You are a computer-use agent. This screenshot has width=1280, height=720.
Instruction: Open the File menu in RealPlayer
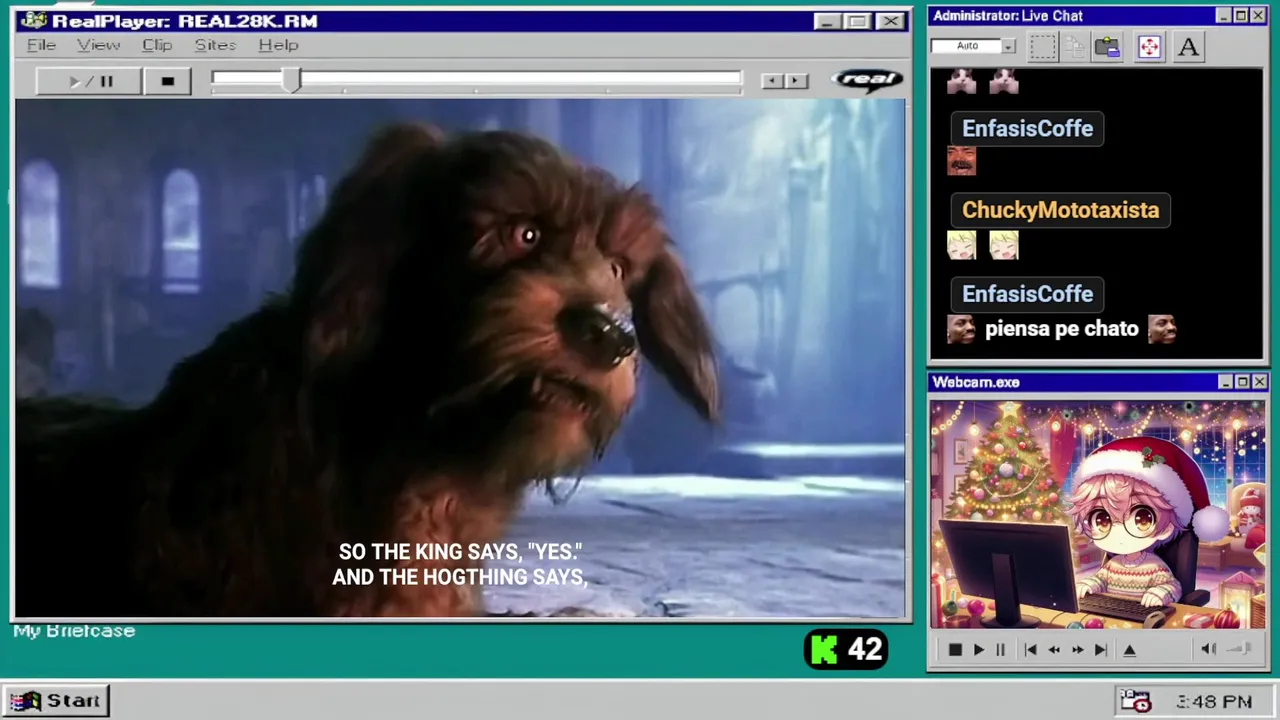point(41,45)
